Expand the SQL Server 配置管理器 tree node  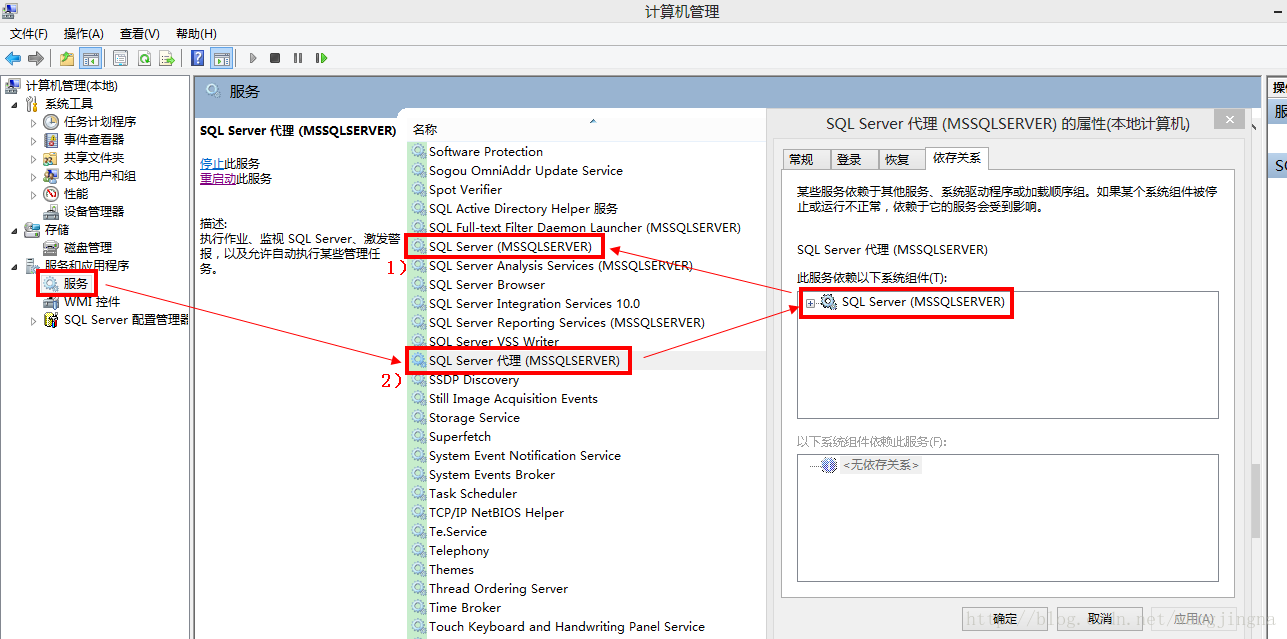[x=33, y=320]
